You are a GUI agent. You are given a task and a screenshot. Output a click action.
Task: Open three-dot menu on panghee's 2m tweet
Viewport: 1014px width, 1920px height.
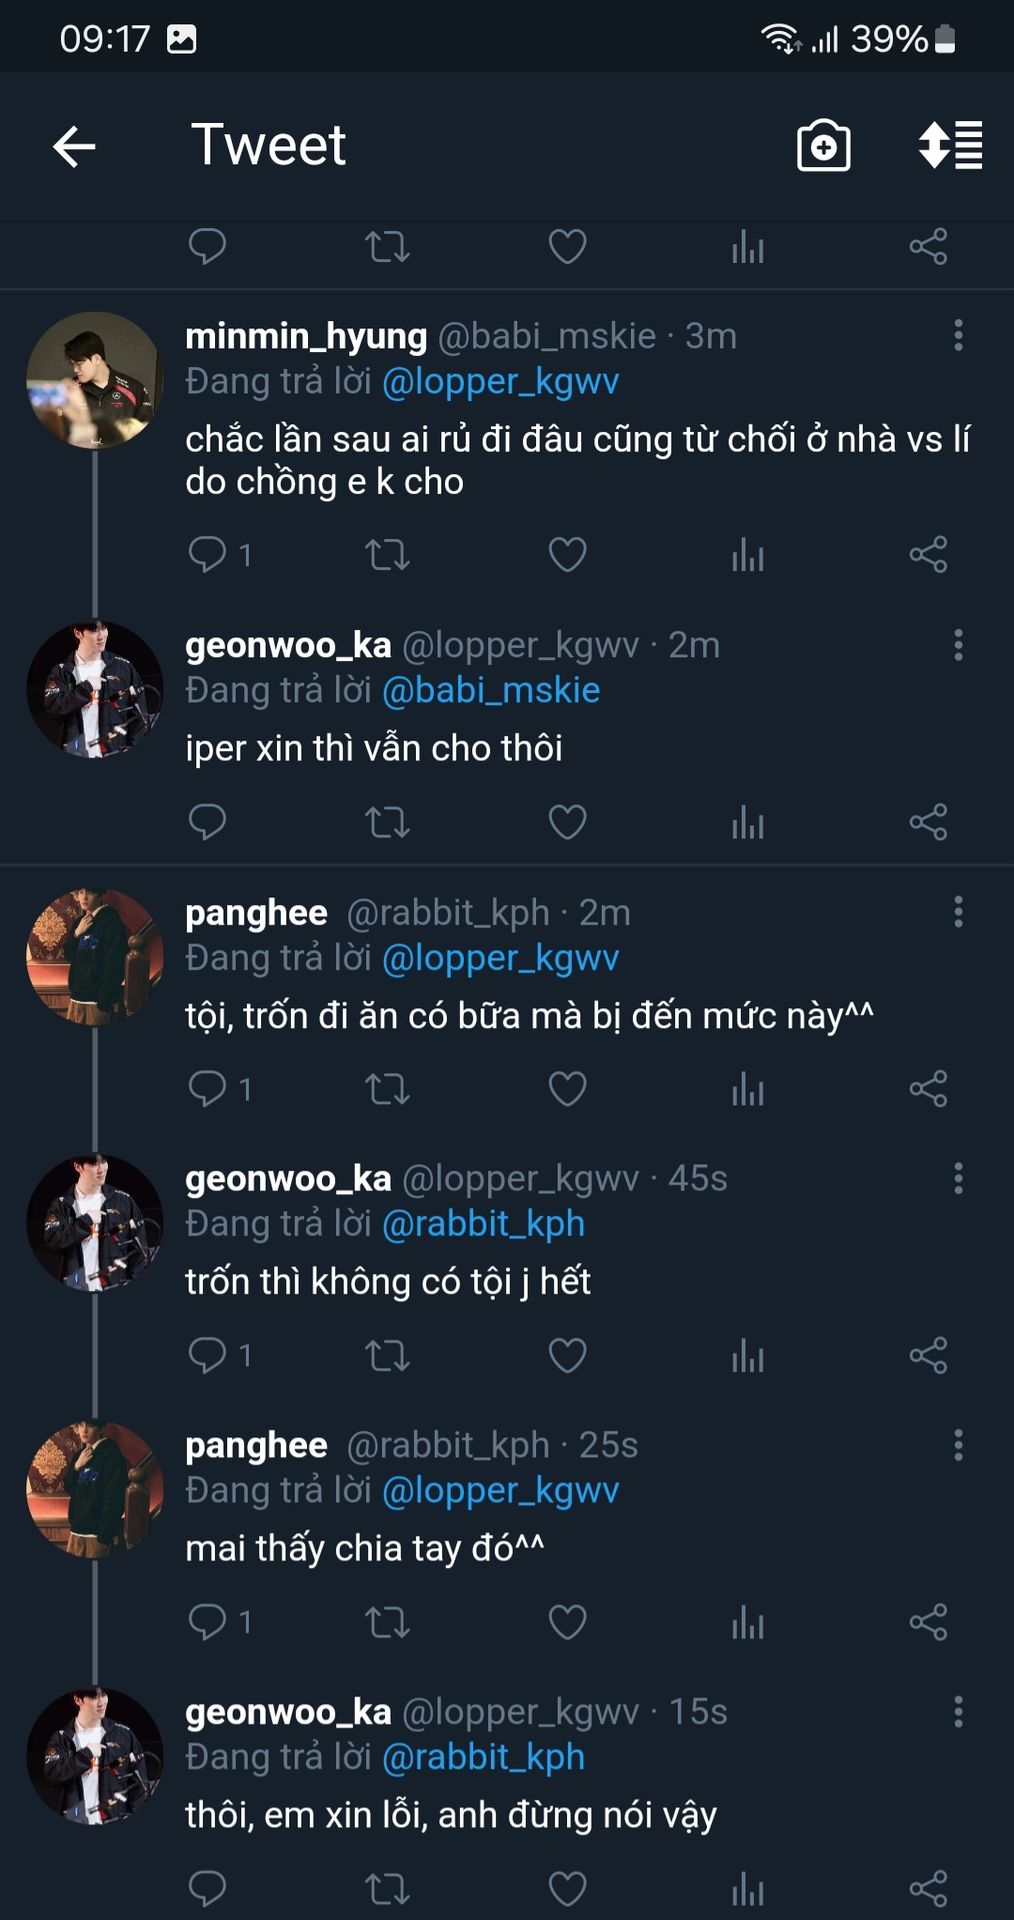pyautogui.click(x=958, y=912)
